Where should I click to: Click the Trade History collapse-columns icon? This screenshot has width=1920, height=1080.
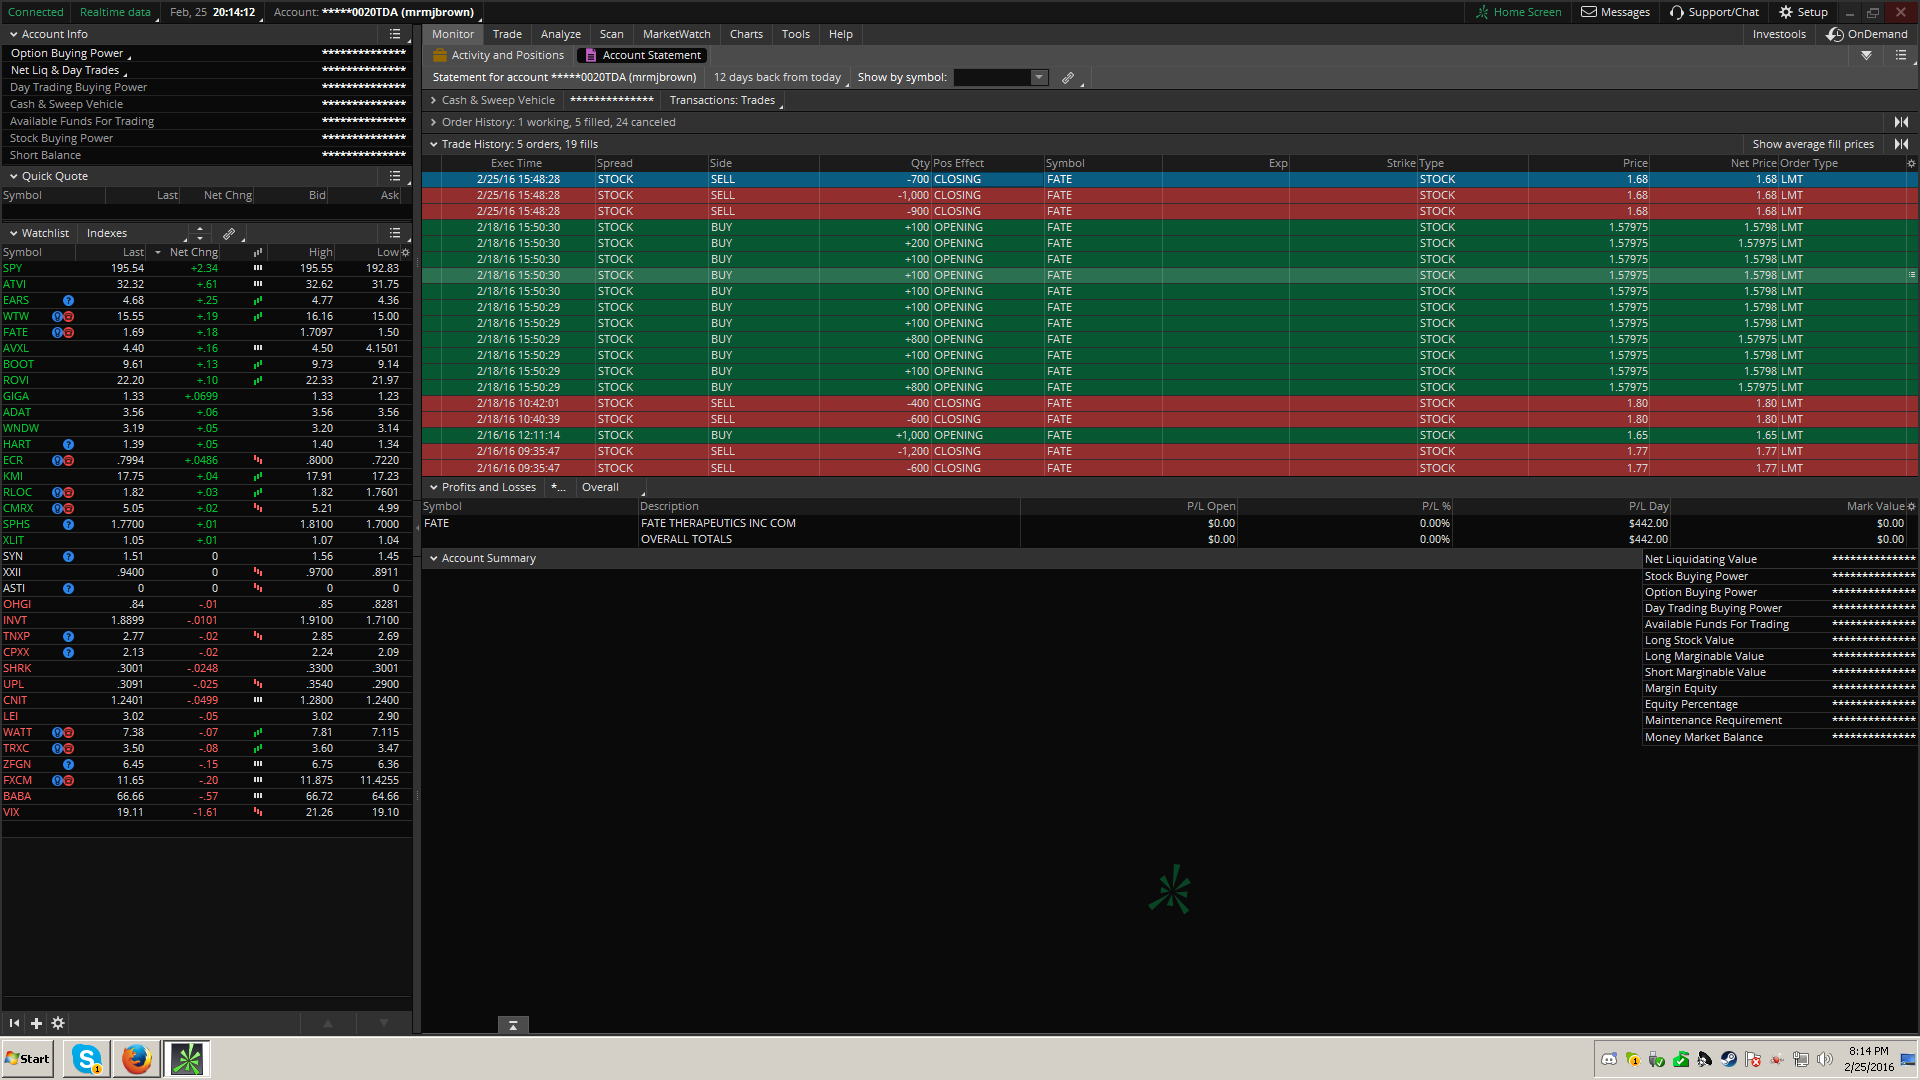(x=1901, y=144)
